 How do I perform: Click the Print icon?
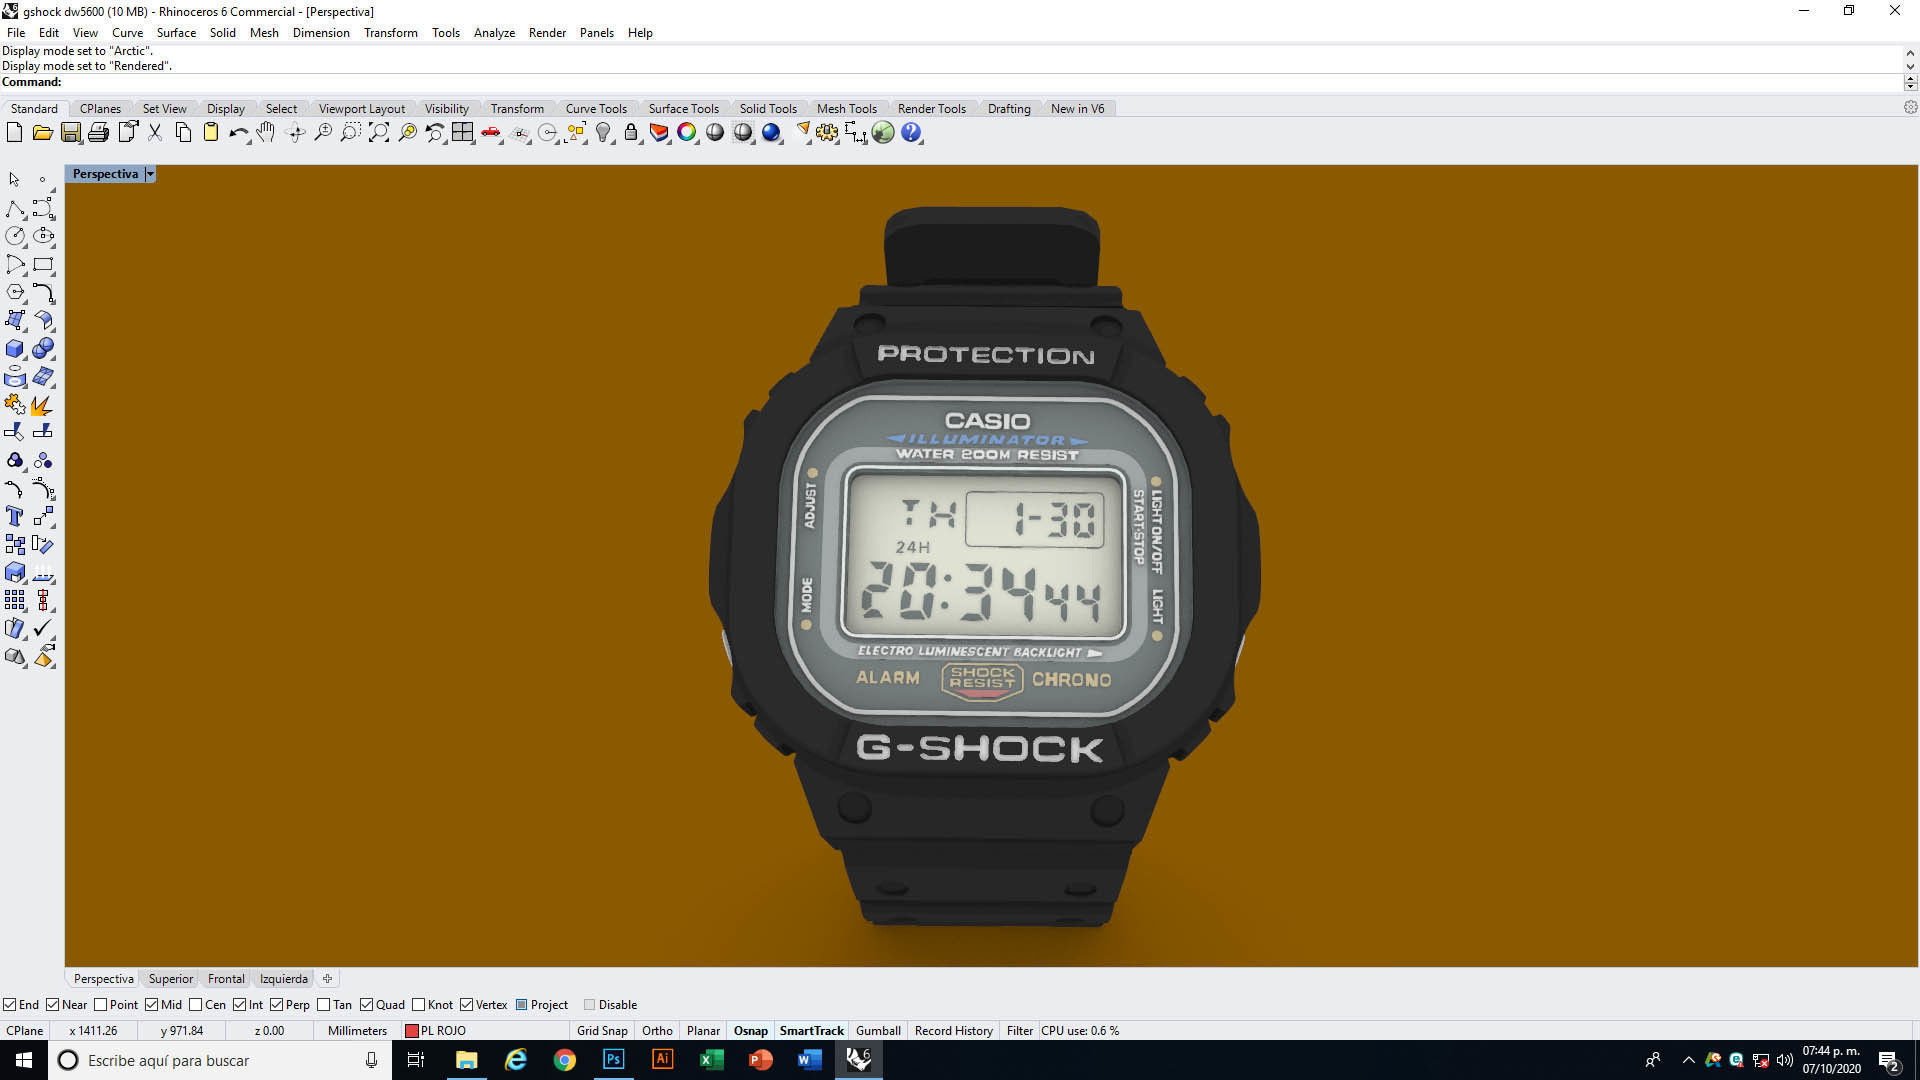point(98,132)
